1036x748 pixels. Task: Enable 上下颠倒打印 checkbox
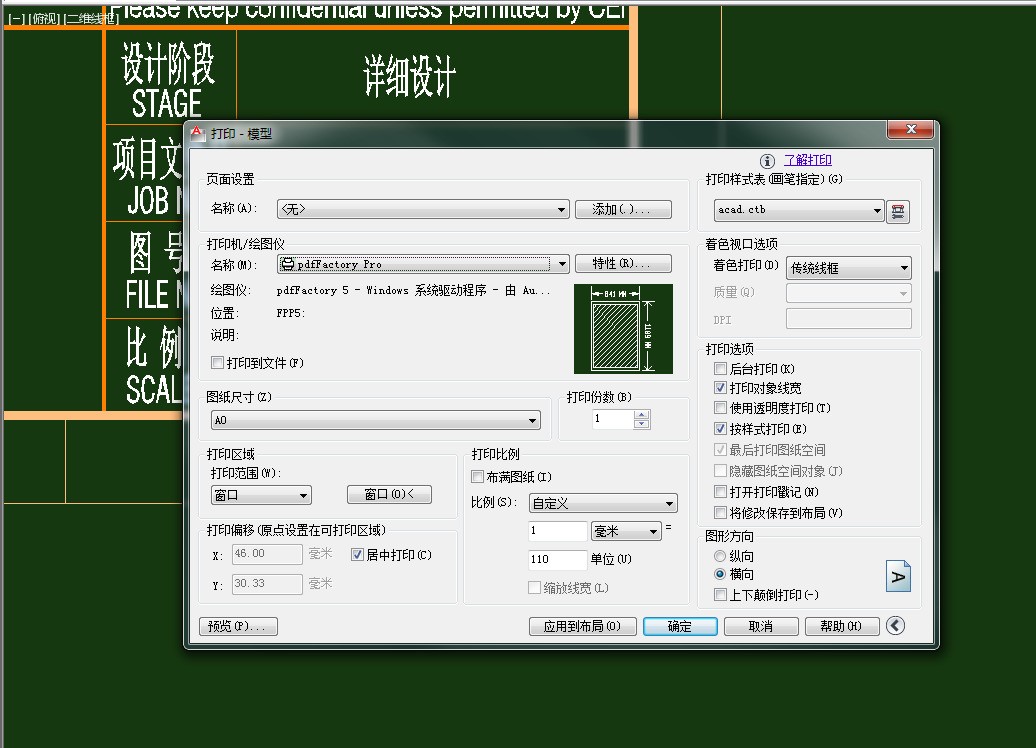coord(721,595)
